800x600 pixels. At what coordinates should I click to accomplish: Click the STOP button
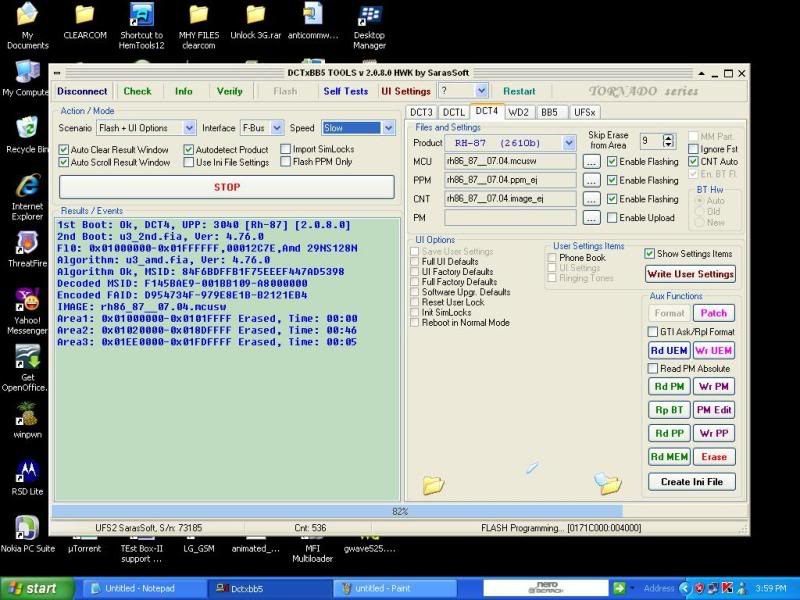(227, 187)
